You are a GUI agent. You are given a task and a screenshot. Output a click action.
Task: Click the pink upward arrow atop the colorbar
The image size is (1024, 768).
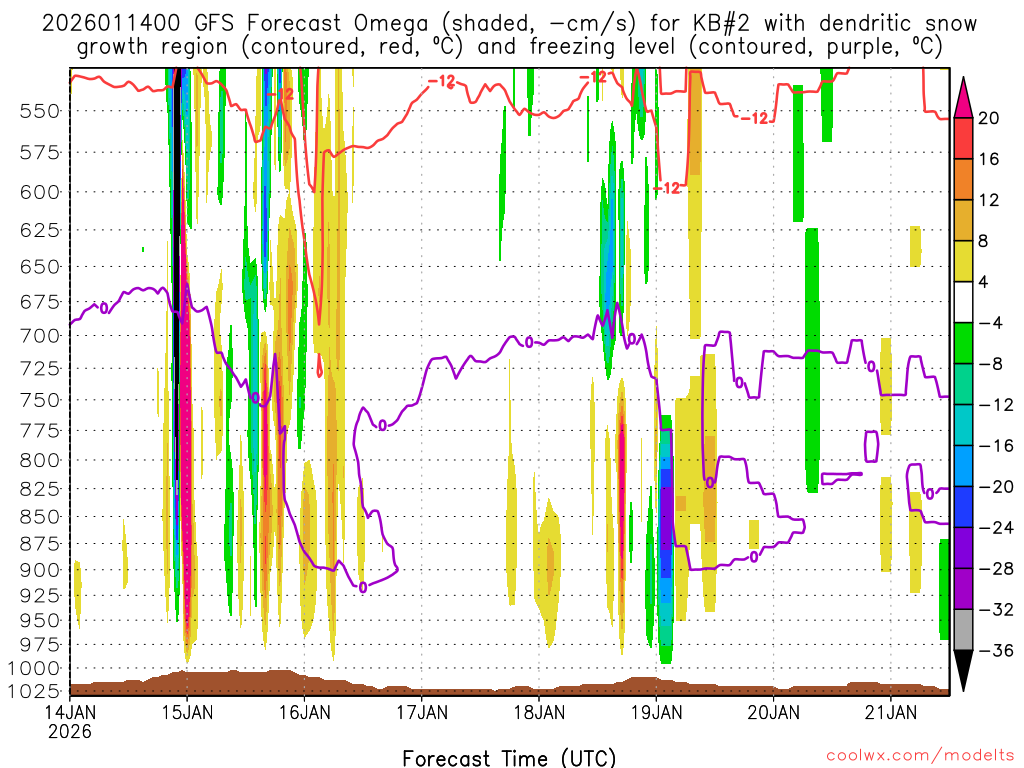point(963,98)
